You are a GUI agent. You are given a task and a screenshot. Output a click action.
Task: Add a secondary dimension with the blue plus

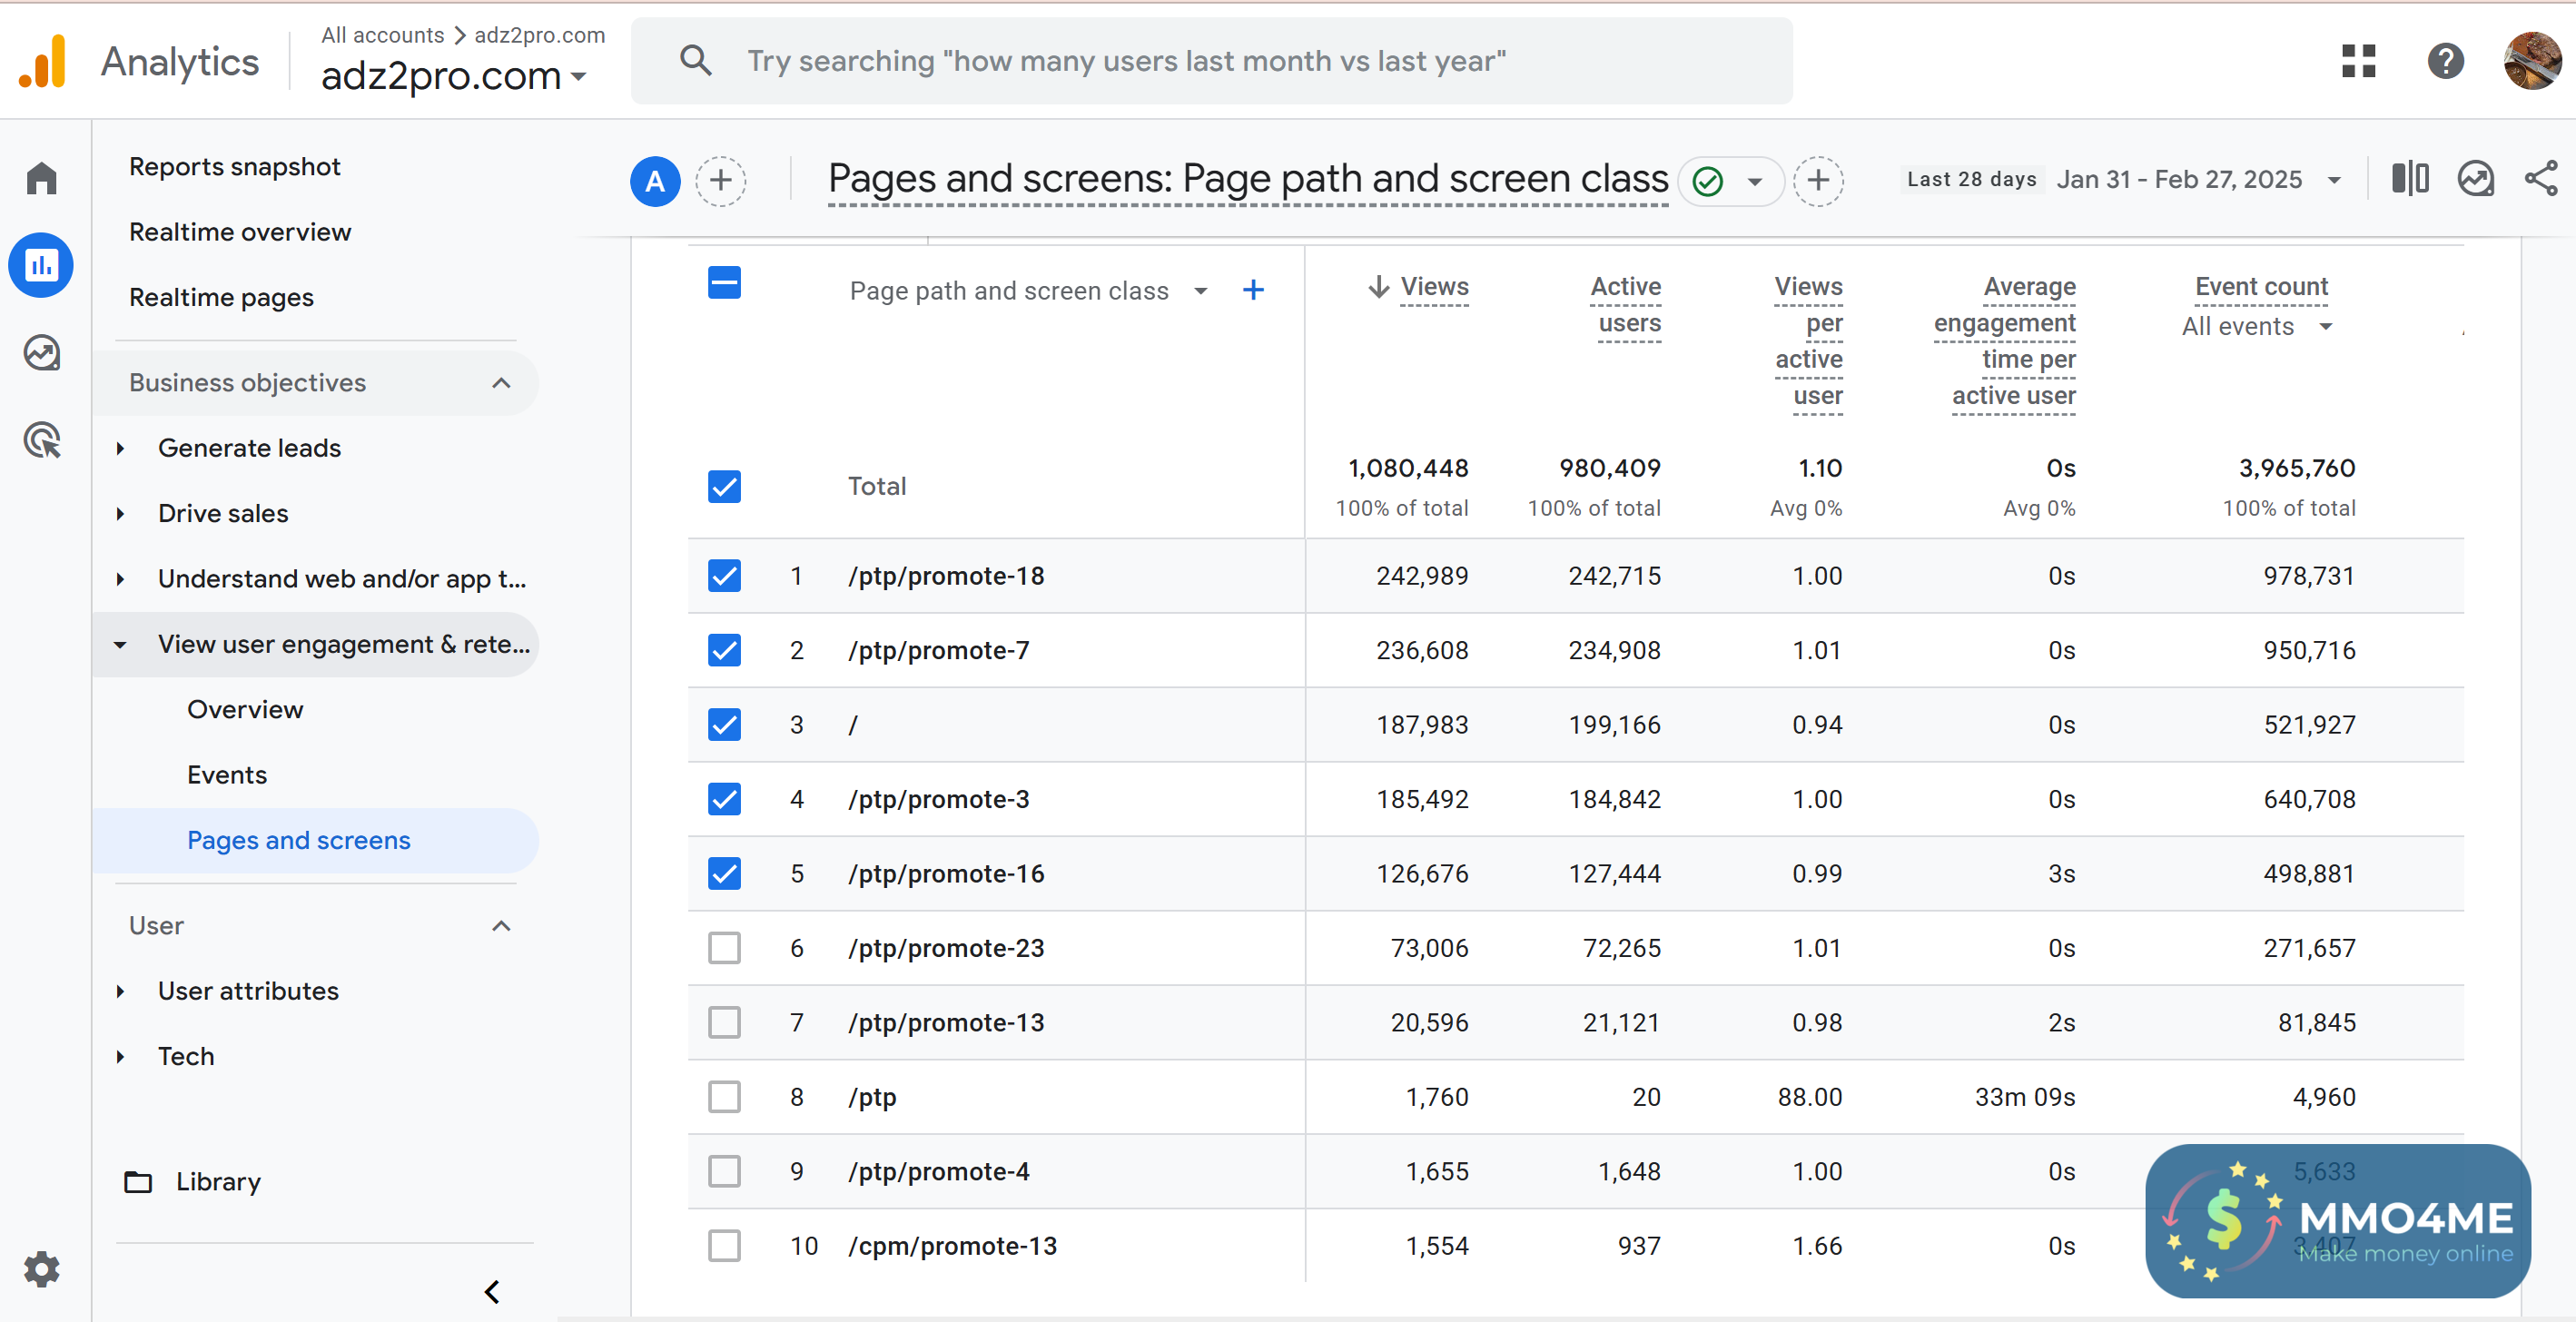(x=1253, y=290)
